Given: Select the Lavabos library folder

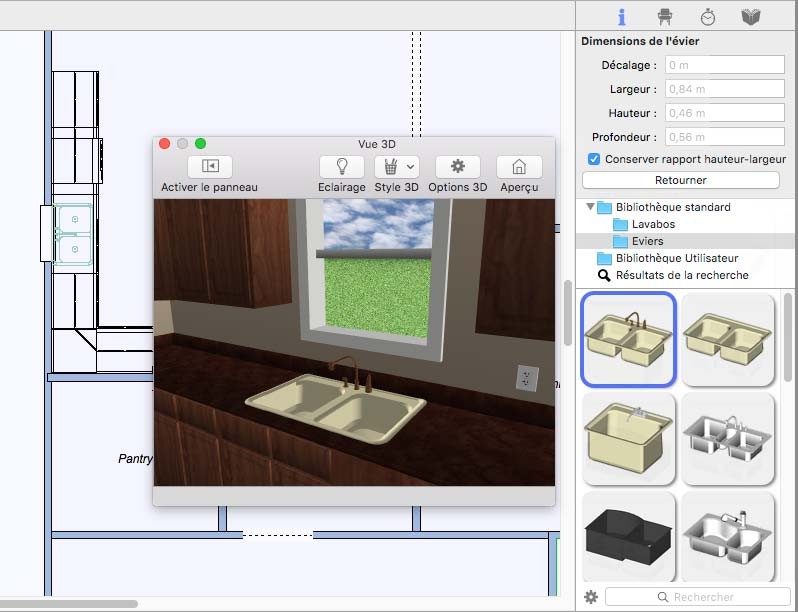Looking at the screenshot, I should pyautogui.click(x=653, y=224).
